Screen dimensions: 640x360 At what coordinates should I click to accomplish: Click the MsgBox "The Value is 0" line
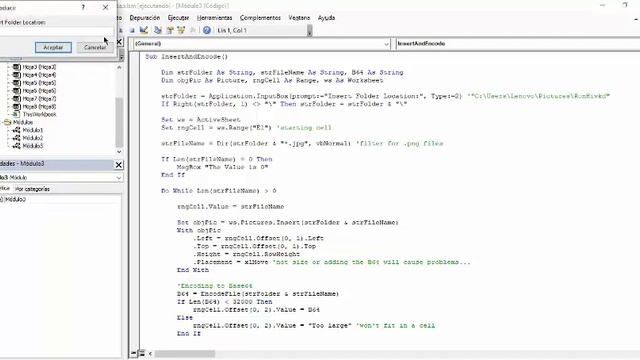point(222,167)
